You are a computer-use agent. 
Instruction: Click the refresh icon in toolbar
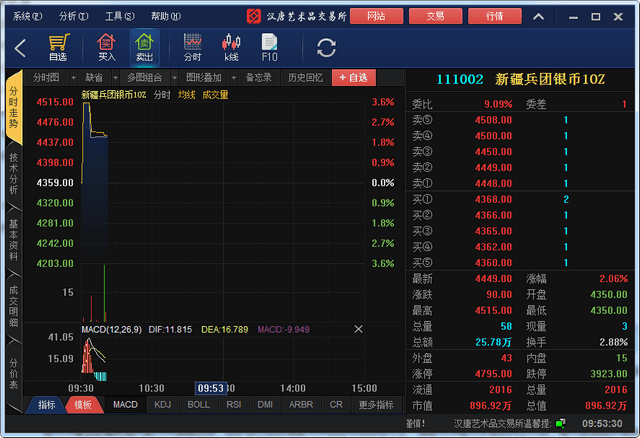(326, 48)
